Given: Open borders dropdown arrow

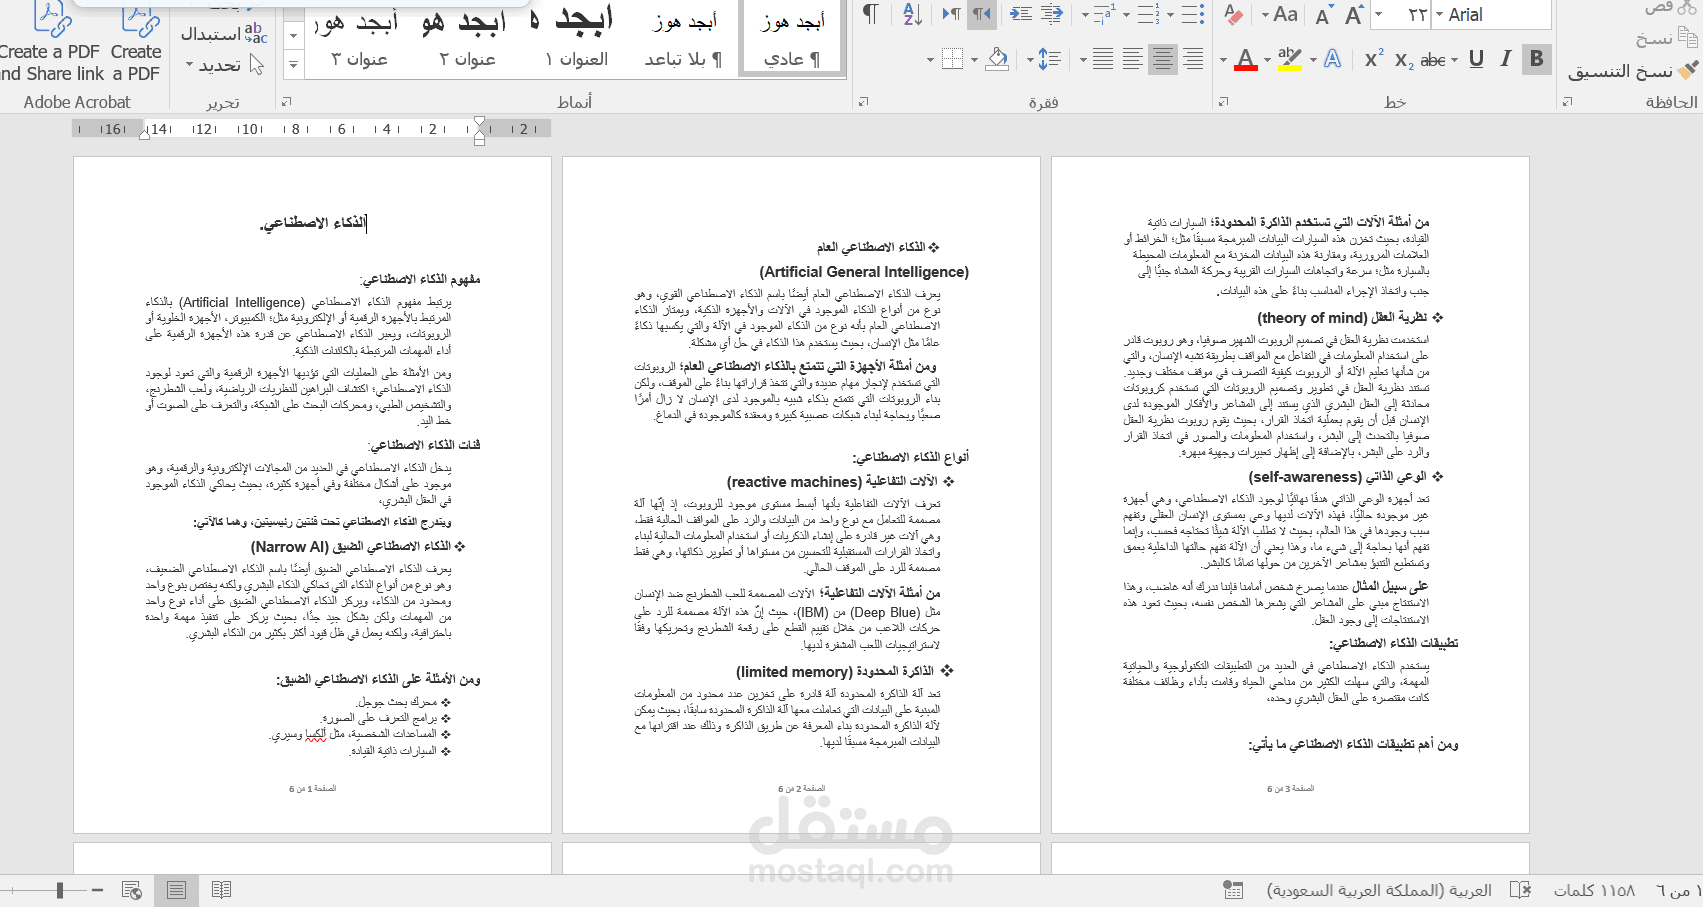Looking at the screenshot, I should [x=930, y=60].
